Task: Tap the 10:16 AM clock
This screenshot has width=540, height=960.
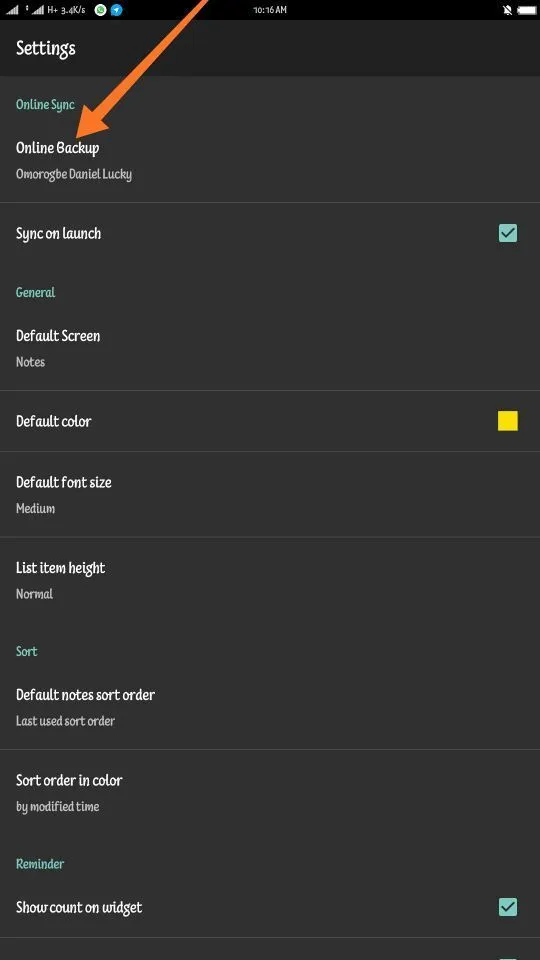Action: click(x=270, y=10)
